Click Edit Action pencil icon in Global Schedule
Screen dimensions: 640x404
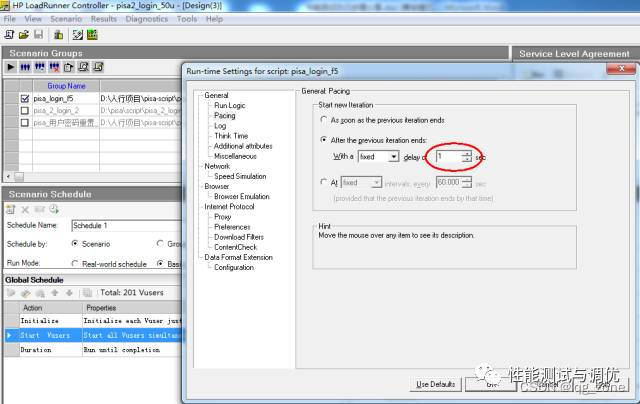pyautogui.click(x=25, y=293)
